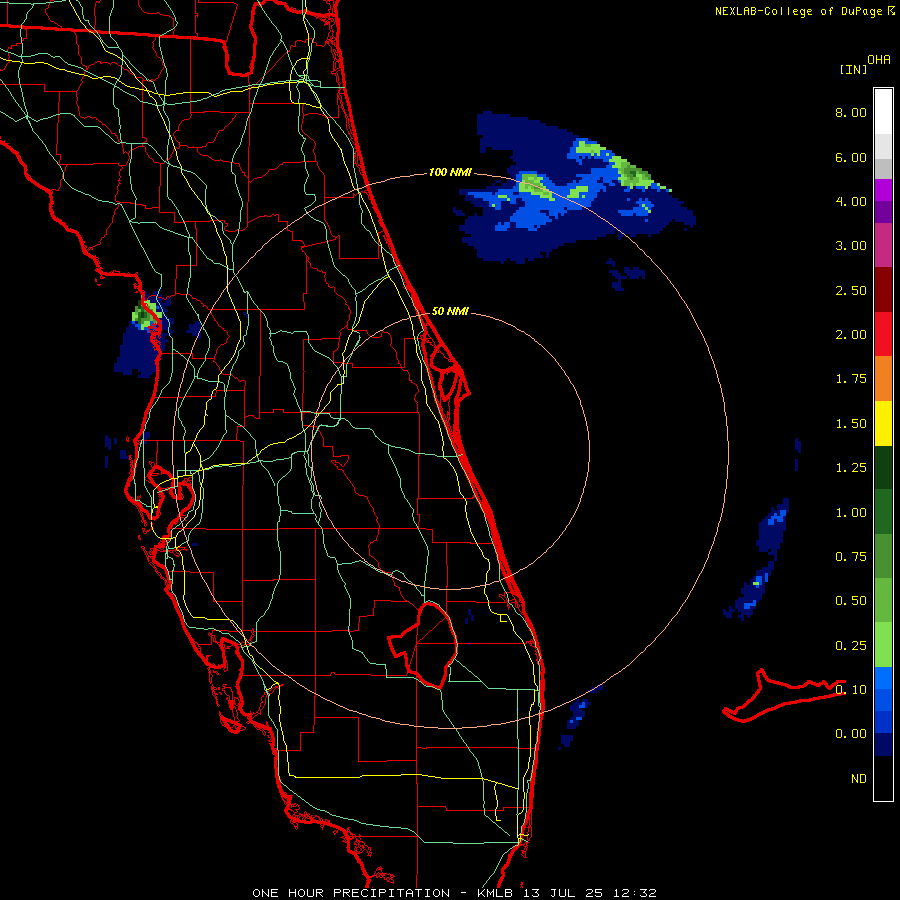Click the 13 JUL 25 date text

point(562,893)
